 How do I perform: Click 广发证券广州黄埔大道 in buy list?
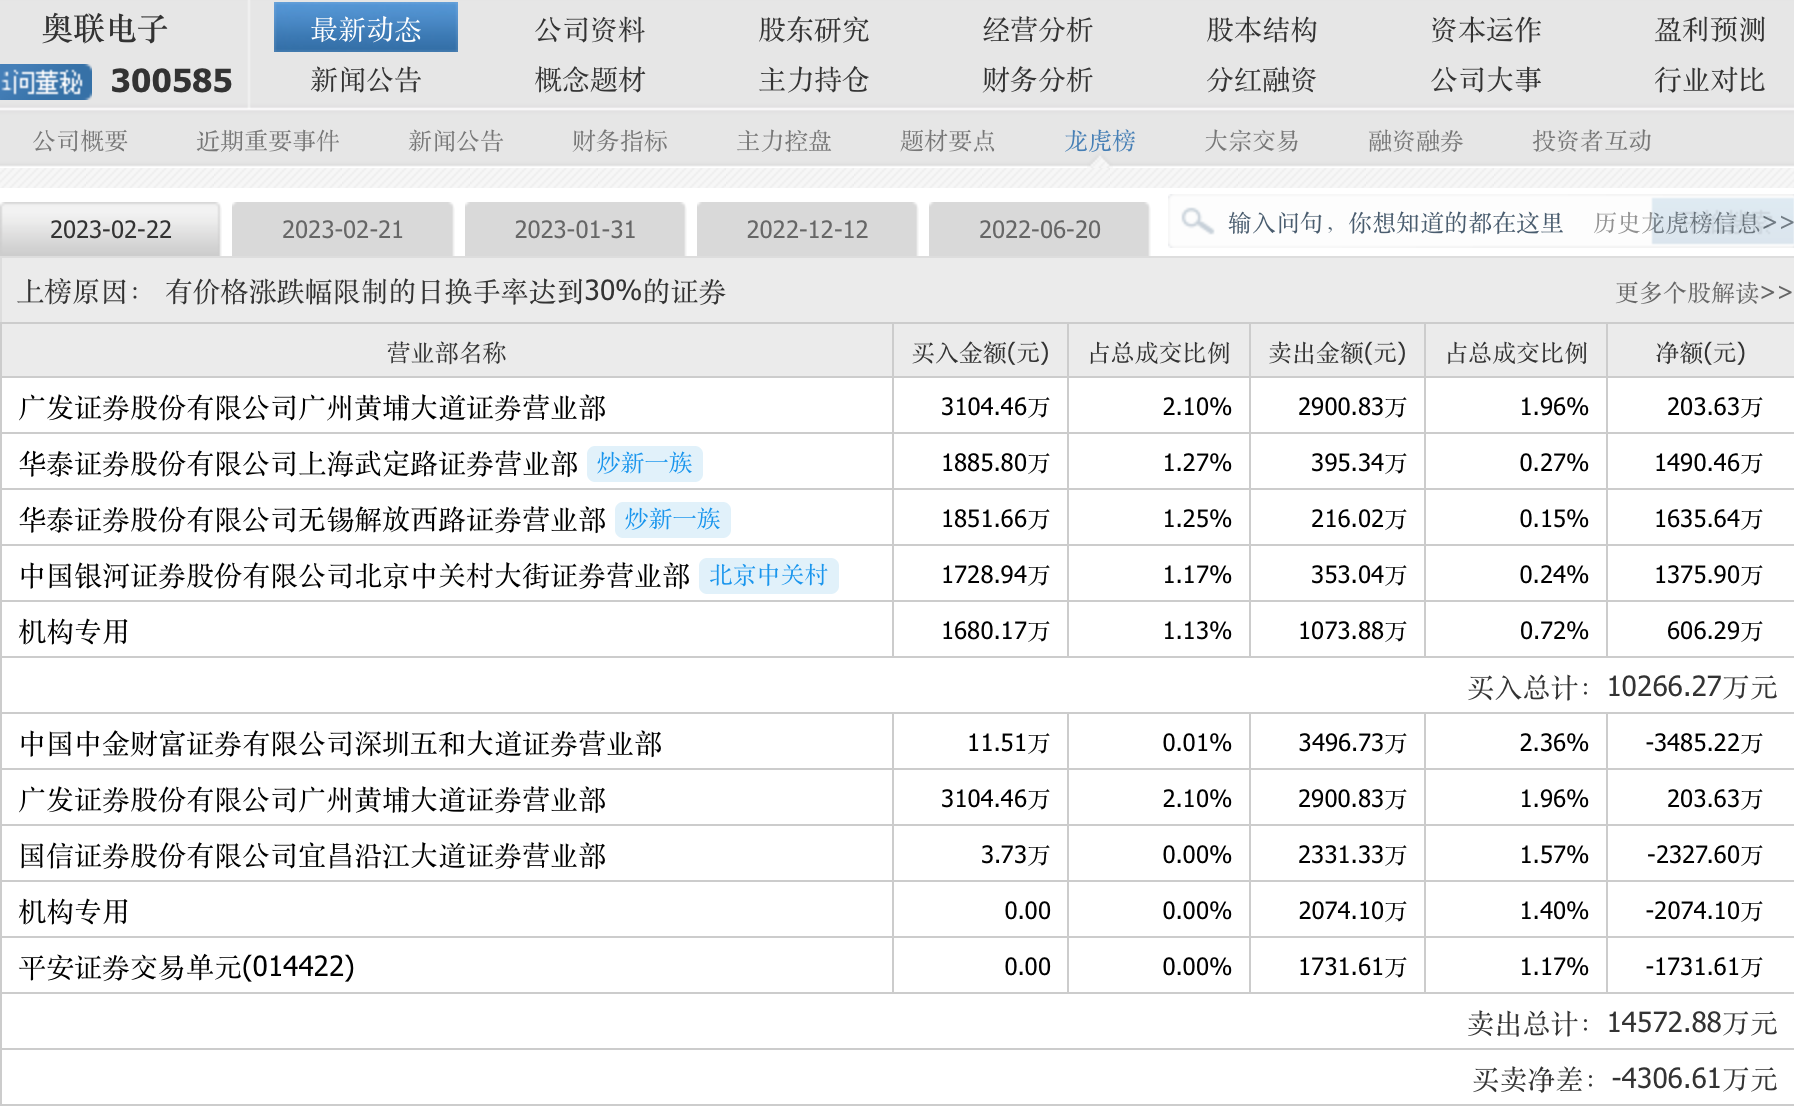point(313,407)
